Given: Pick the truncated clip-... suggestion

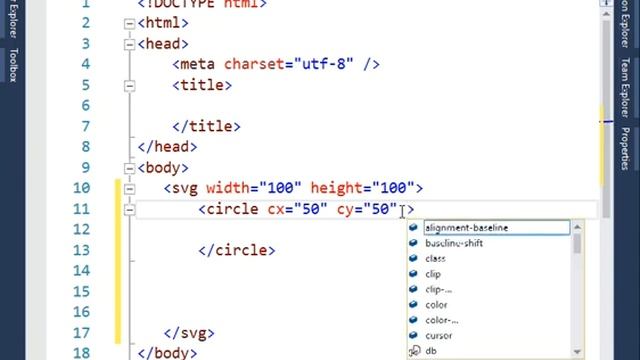Looking at the screenshot, I should tap(438, 289).
